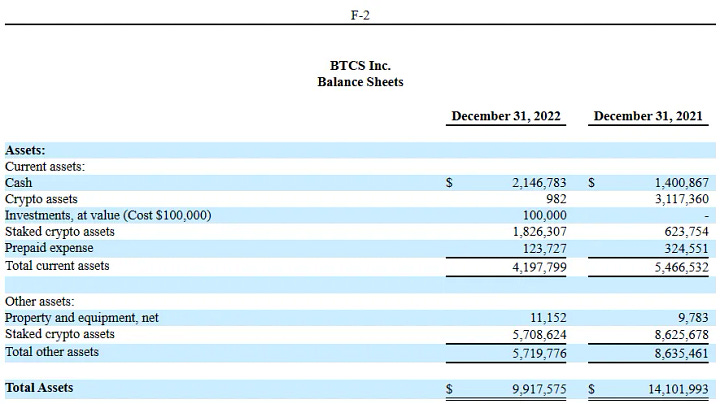Click Investments value 100,000

tap(545, 215)
